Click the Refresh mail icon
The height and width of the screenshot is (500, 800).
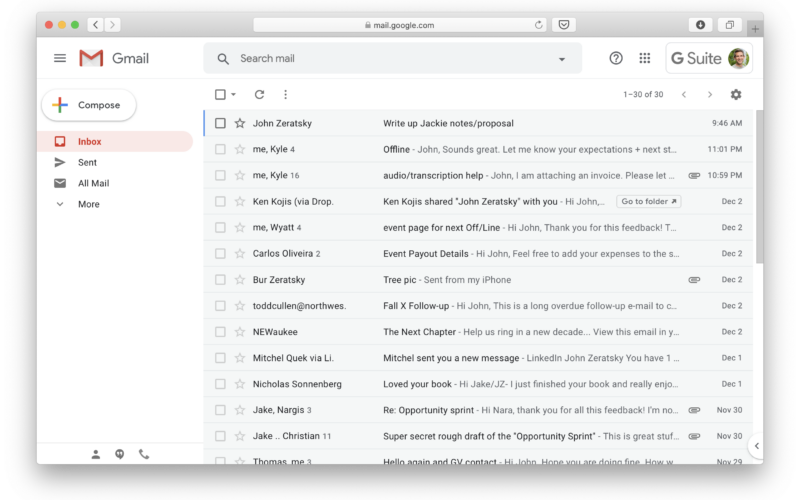click(259, 95)
